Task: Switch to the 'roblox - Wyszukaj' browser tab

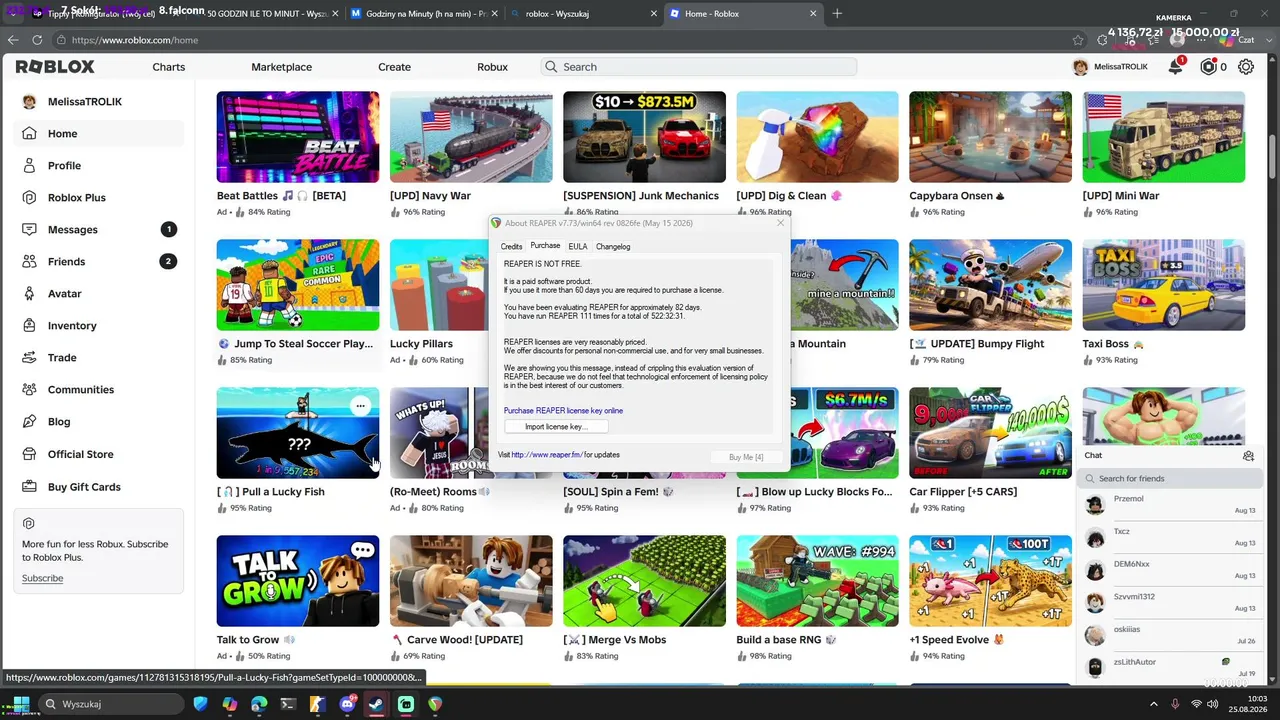Action: coord(586,14)
